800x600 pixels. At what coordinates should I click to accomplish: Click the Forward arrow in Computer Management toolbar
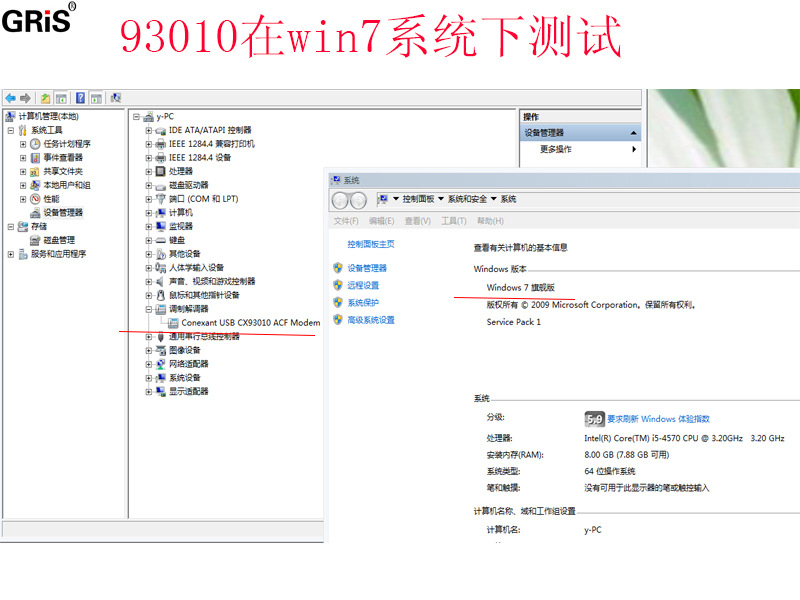(25, 98)
